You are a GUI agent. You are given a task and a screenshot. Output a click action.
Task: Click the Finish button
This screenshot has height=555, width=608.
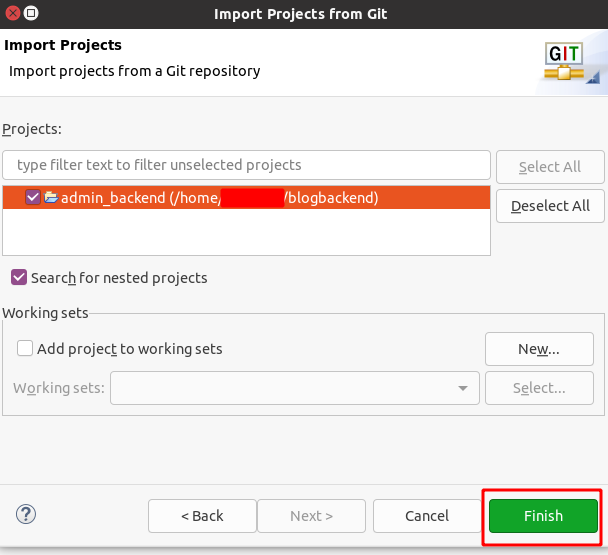pos(543,516)
